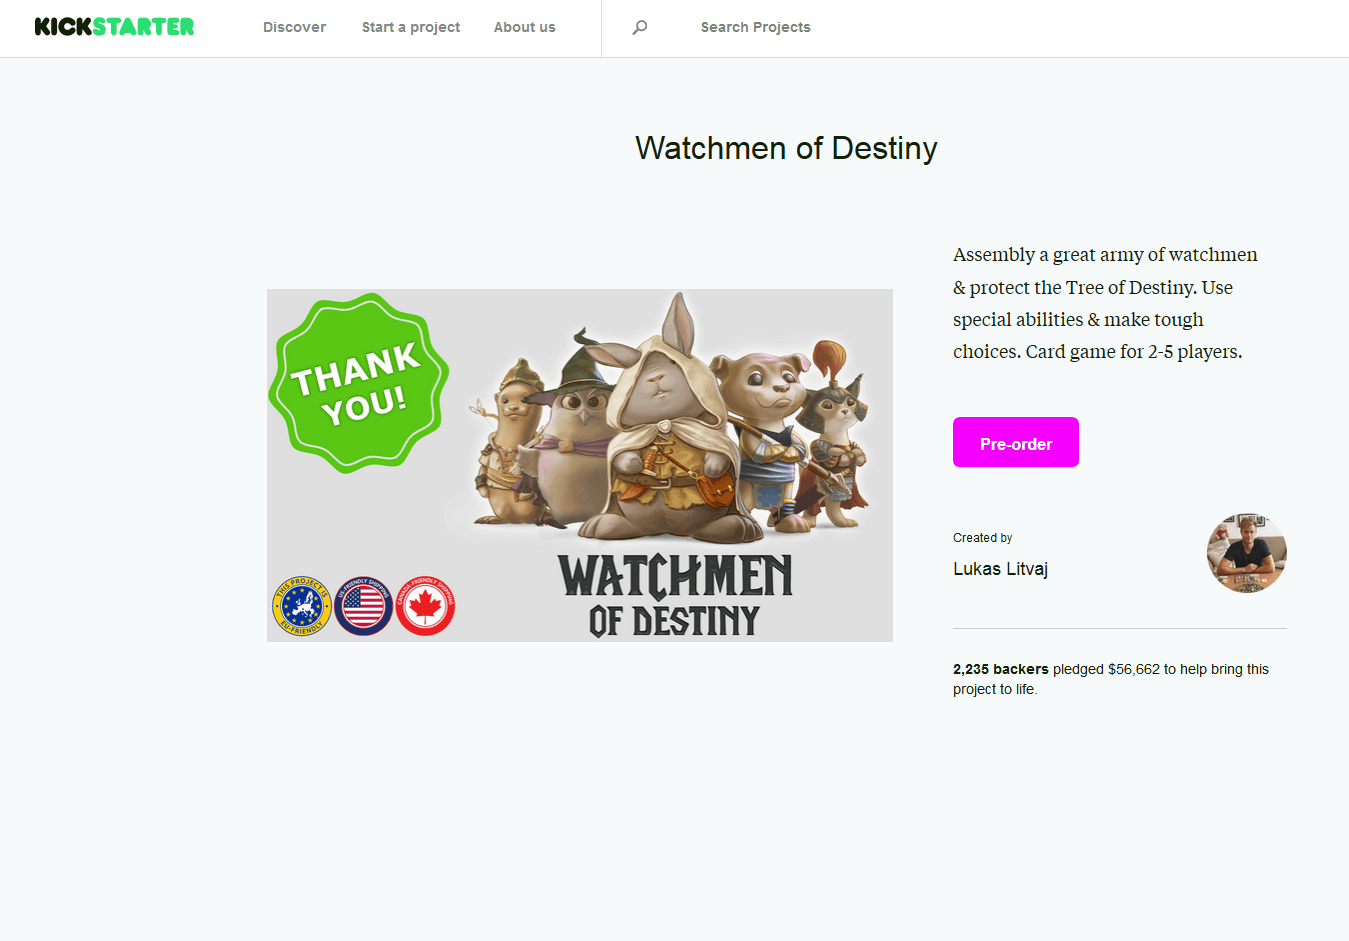Go to the About us page
1349x941 pixels.
[x=524, y=27]
